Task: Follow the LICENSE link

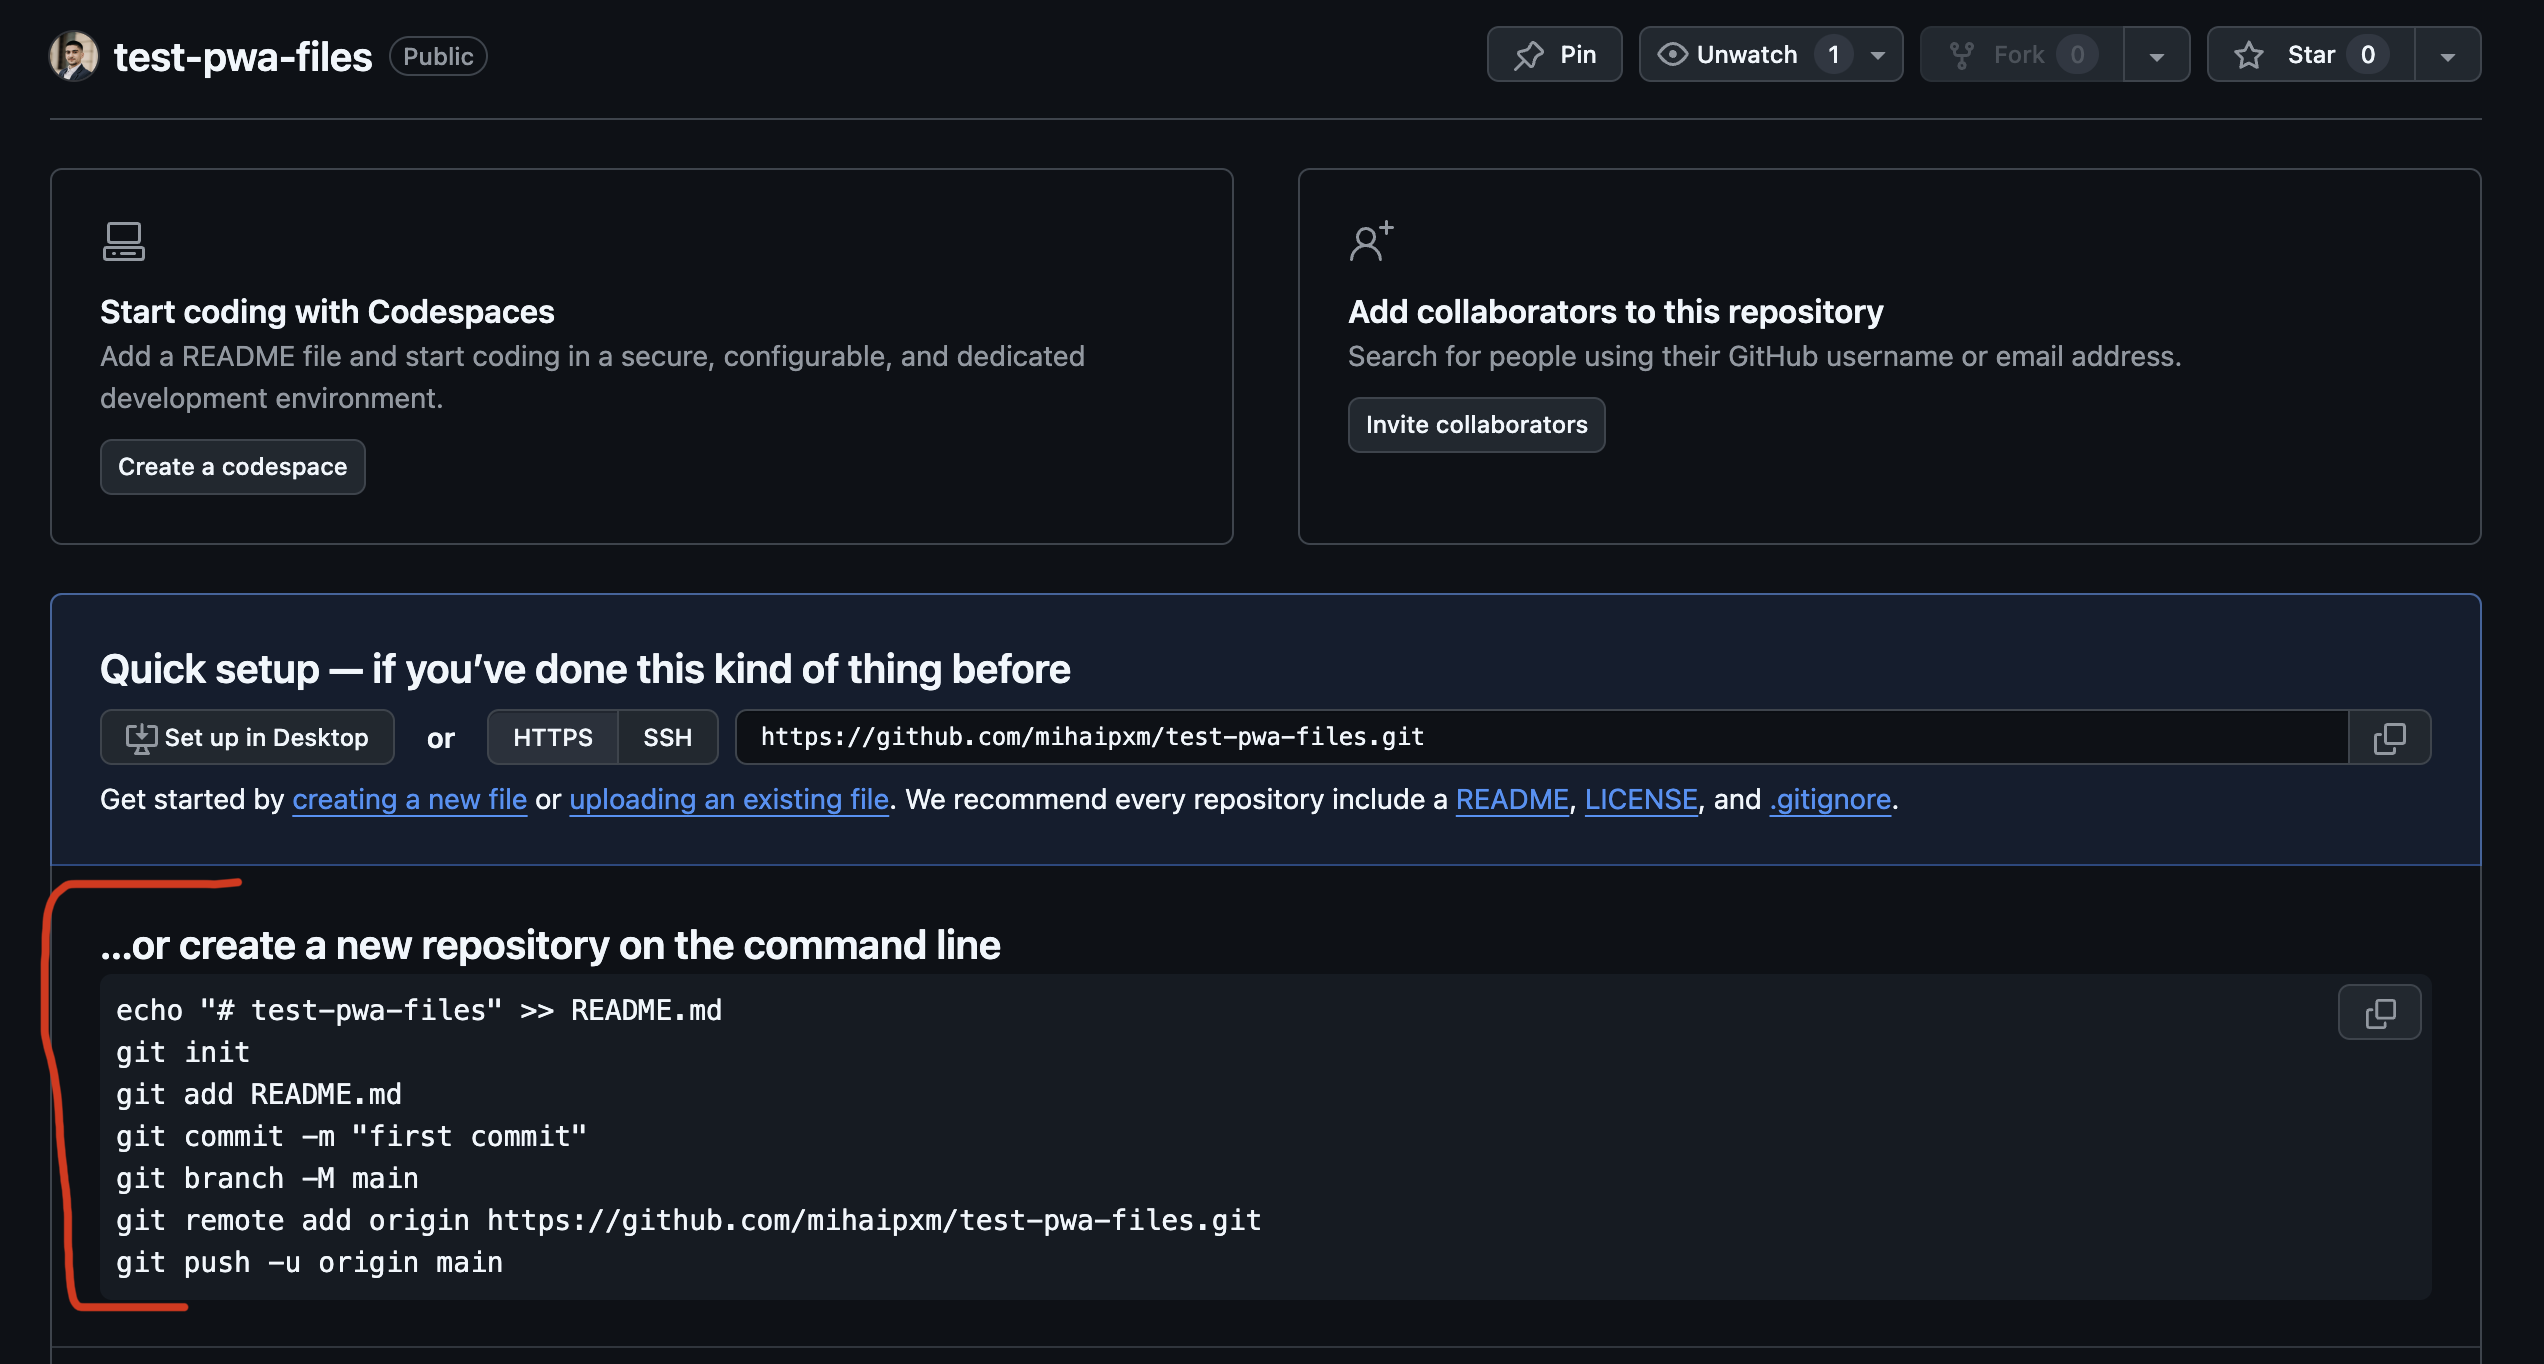Action: pyautogui.click(x=1641, y=799)
